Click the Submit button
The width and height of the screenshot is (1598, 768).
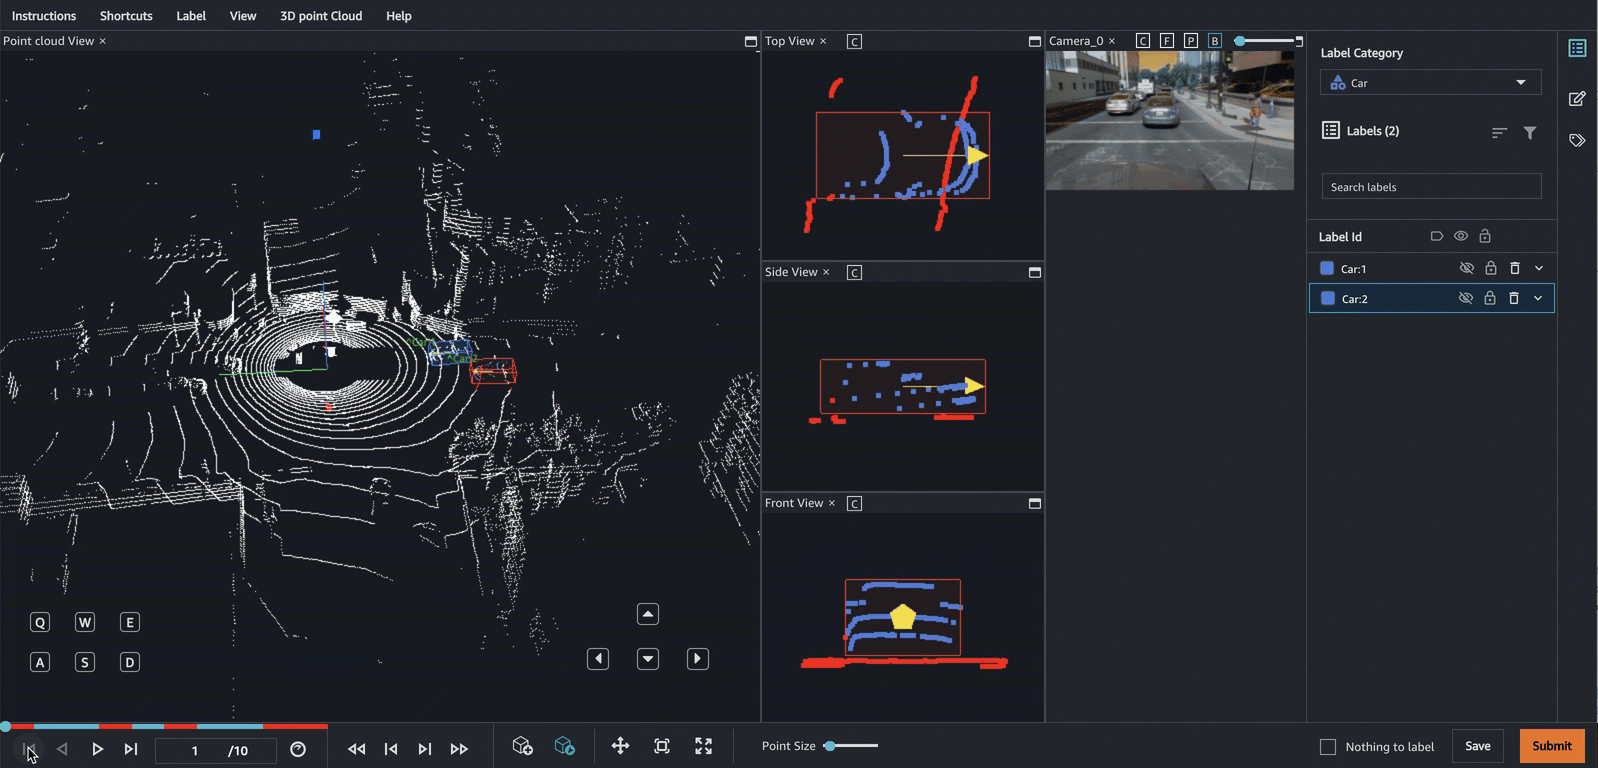[1551, 746]
